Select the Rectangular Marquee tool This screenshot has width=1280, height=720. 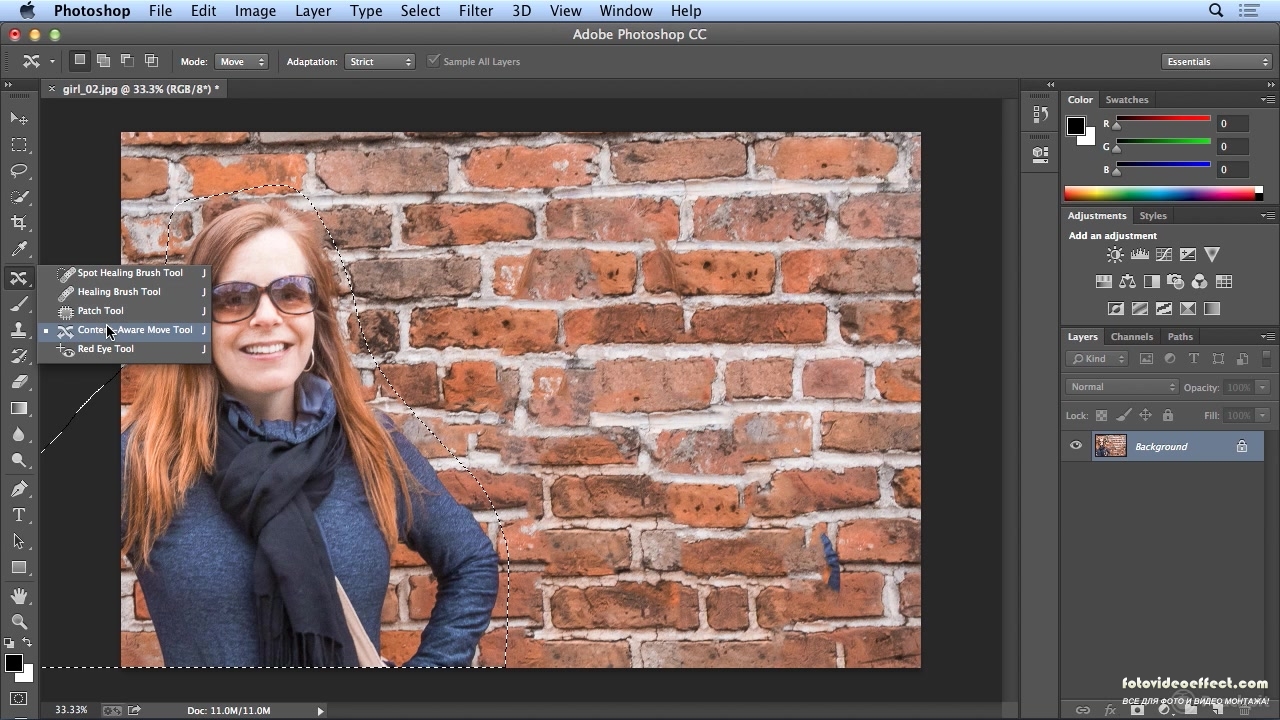pos(19,145)
